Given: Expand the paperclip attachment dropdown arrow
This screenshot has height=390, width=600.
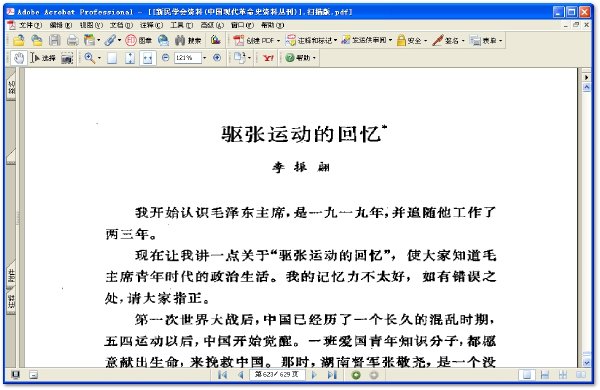Looking at the screenshot, I should tap(119, 40).
